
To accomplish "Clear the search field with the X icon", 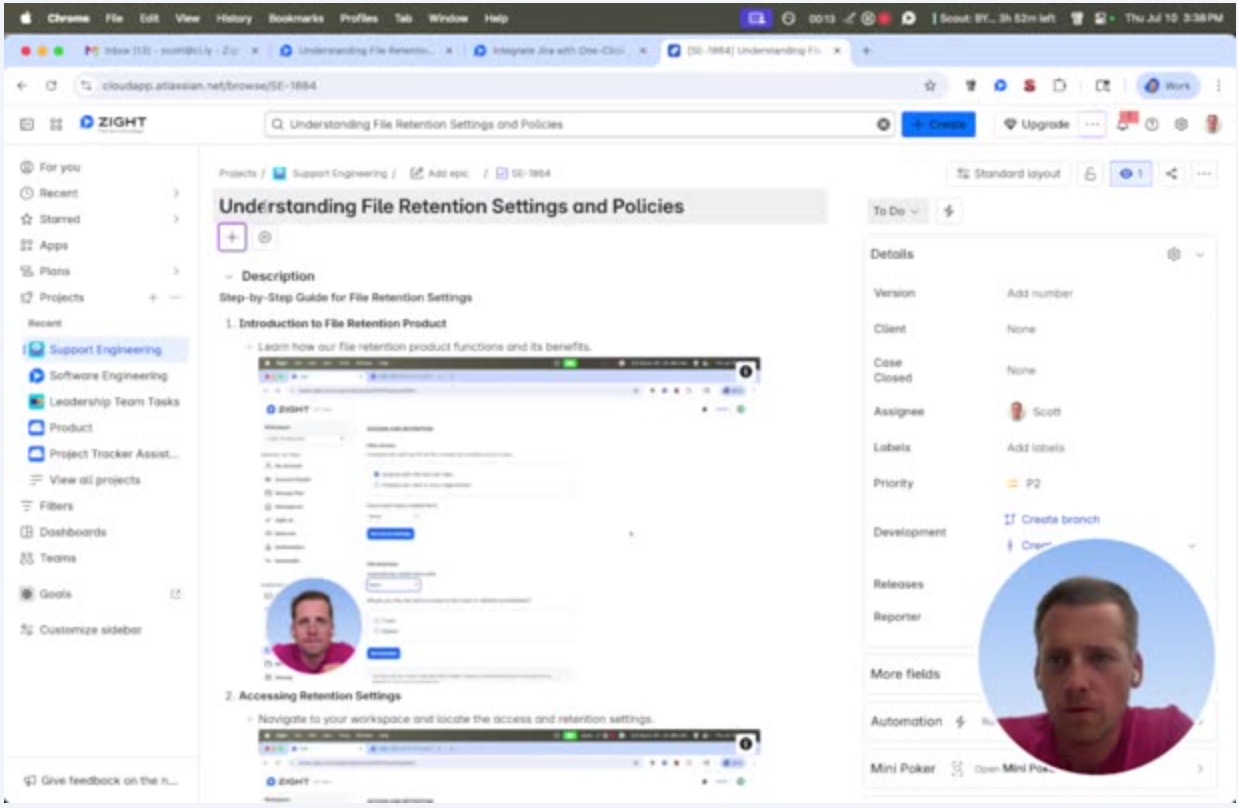I will coord(883,125).
